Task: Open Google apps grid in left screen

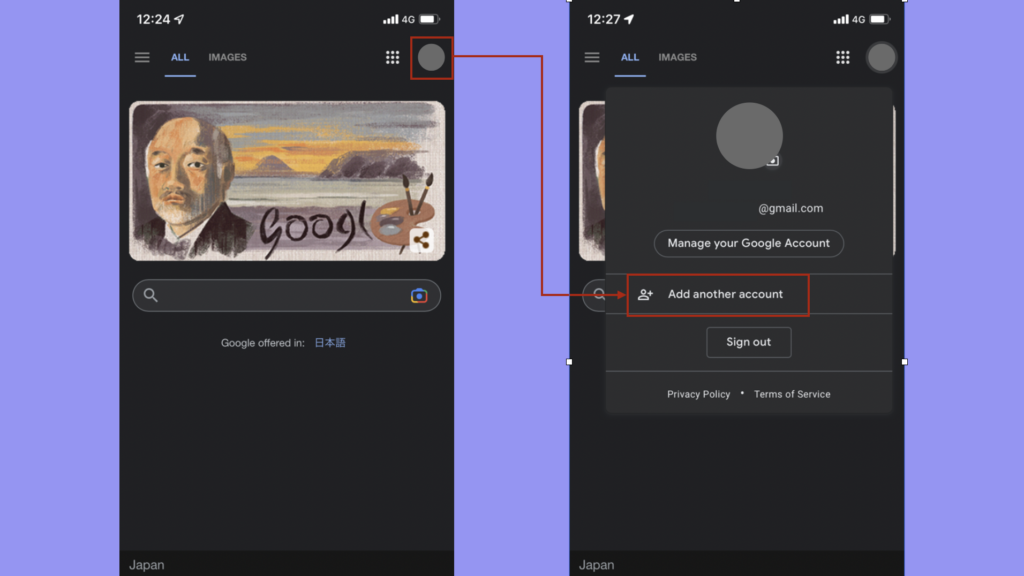Action: pos(392,57)
